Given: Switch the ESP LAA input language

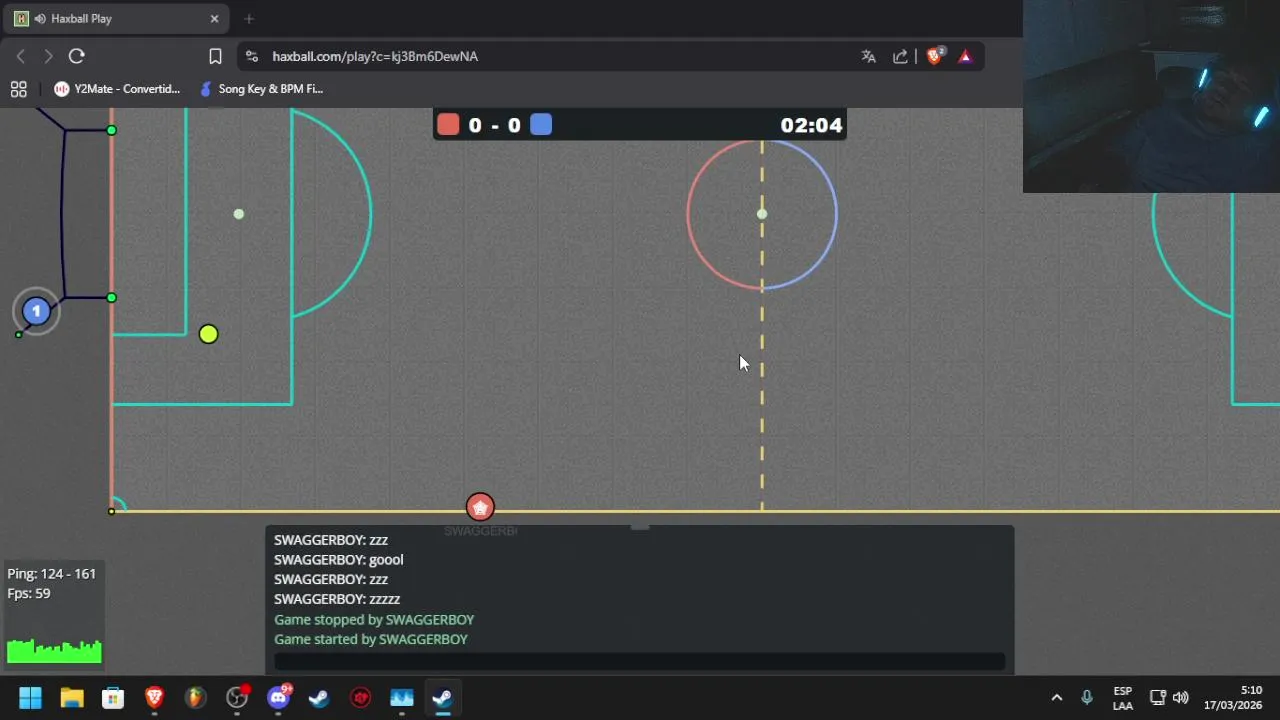Looking at the screenshot, I should click(1123, 698).
